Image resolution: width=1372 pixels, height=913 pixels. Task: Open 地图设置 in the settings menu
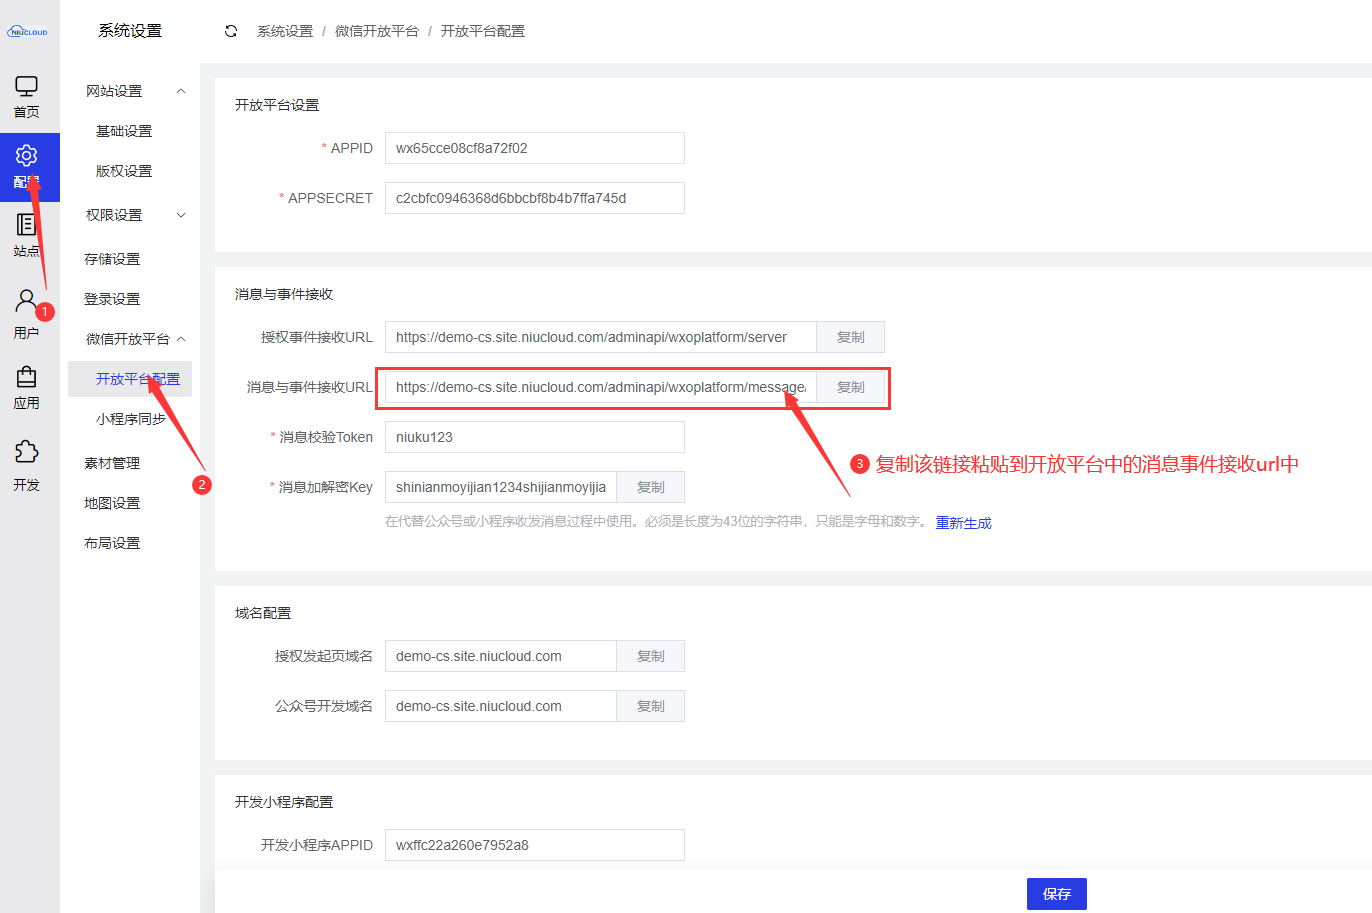click(x=112, y=503)
